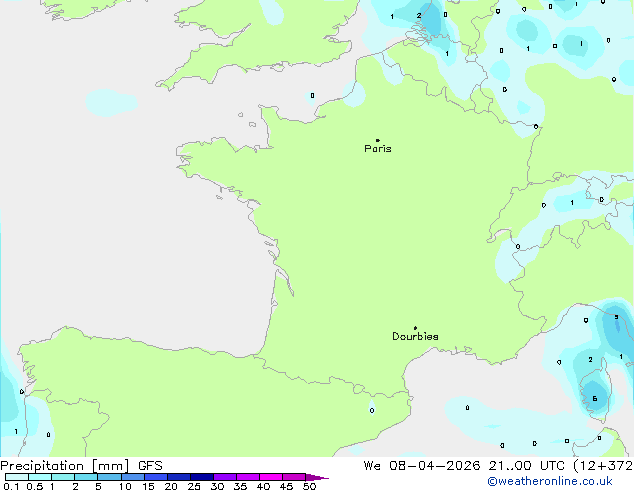This screenshot has width=634, height=490.
Task: Select the Dourbies location dot marker
Action: coord(415,328)
